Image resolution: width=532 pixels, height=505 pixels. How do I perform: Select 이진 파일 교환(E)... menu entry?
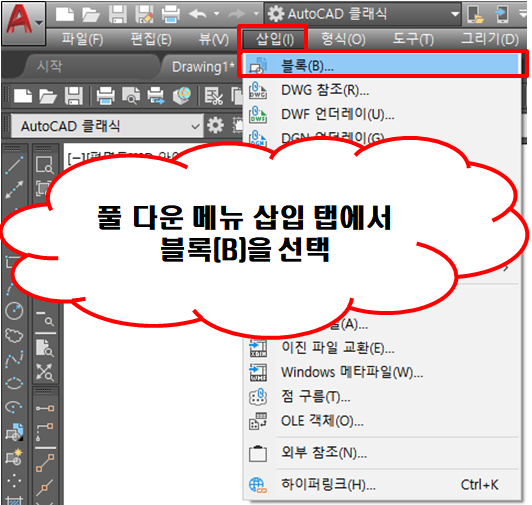click(382, 348)
